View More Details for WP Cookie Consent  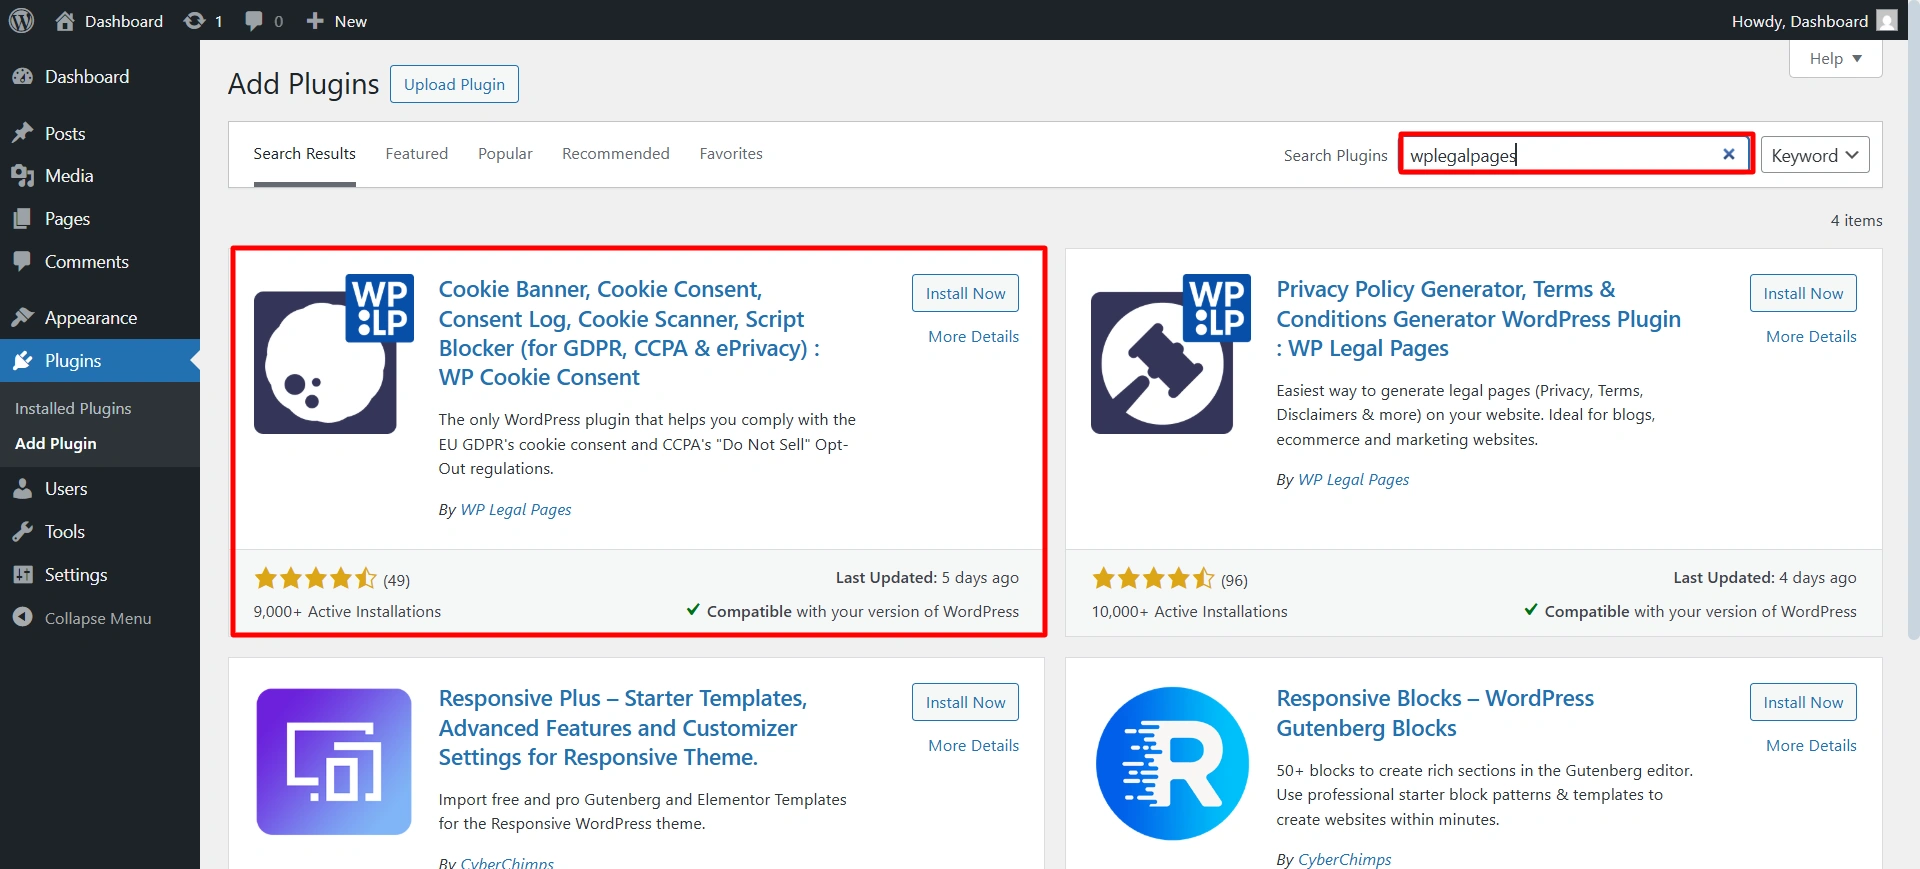(973, 337)
